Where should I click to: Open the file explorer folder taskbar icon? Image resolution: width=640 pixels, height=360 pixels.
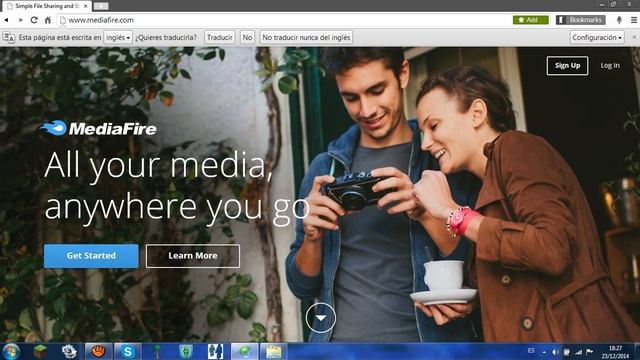coord(273,351)
